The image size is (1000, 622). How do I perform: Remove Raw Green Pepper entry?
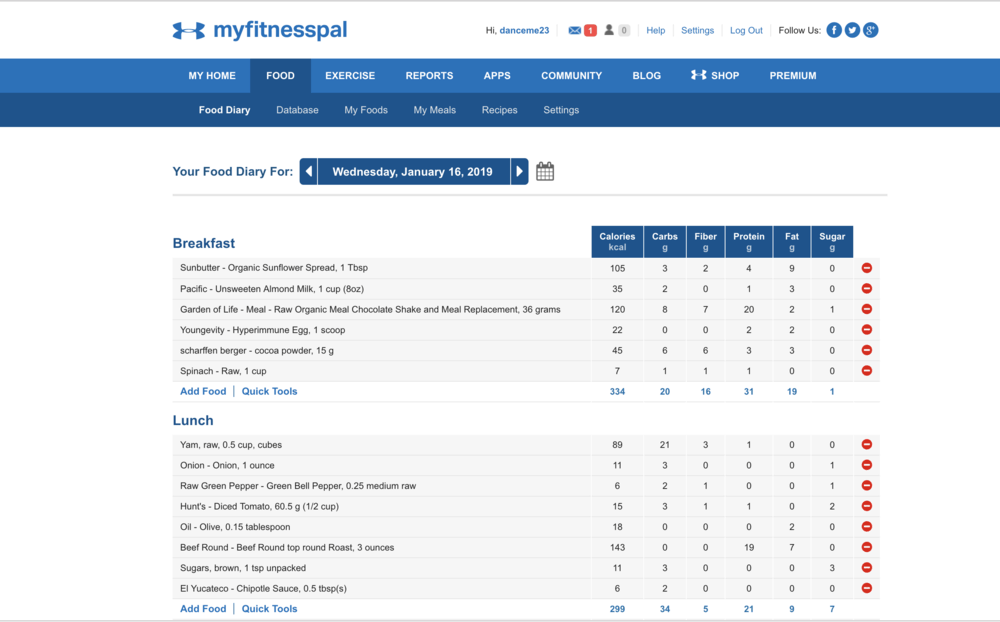coord(867,485)
